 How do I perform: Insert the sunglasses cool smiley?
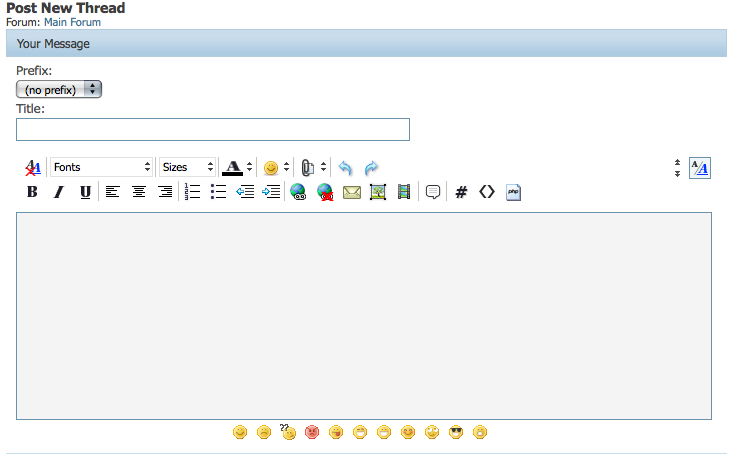(456, 432)
